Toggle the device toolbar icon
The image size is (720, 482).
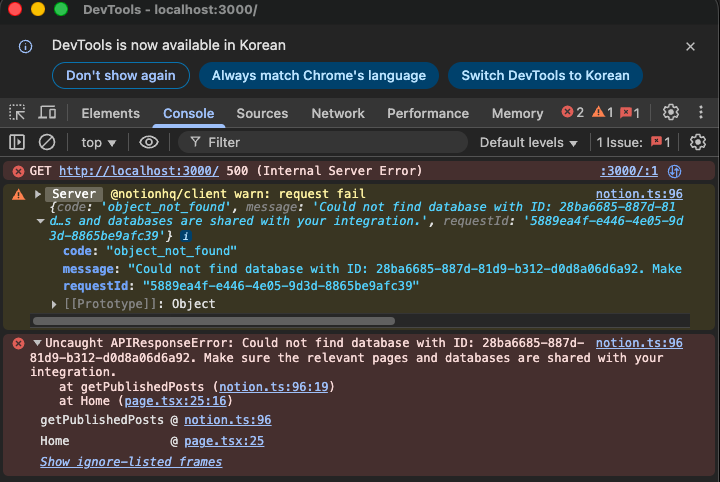pyautogui.click(x=47, y=113)
